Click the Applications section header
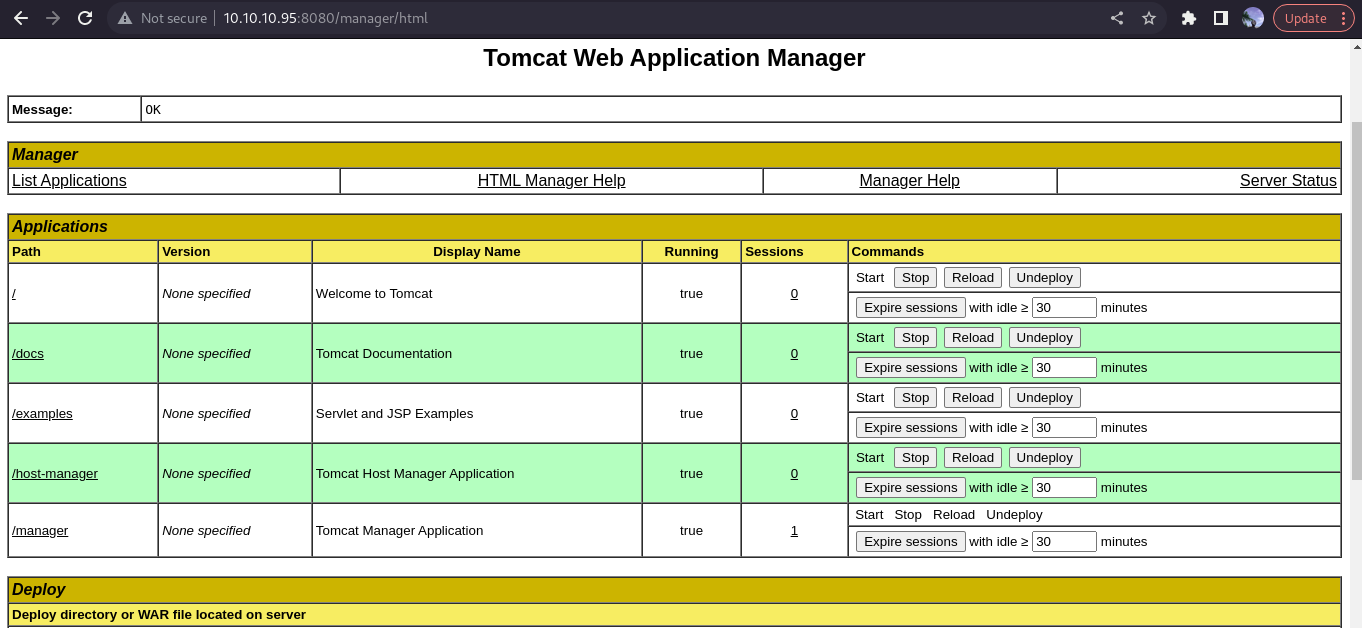Screen dimensions: 1362x628 click(674, 227)
